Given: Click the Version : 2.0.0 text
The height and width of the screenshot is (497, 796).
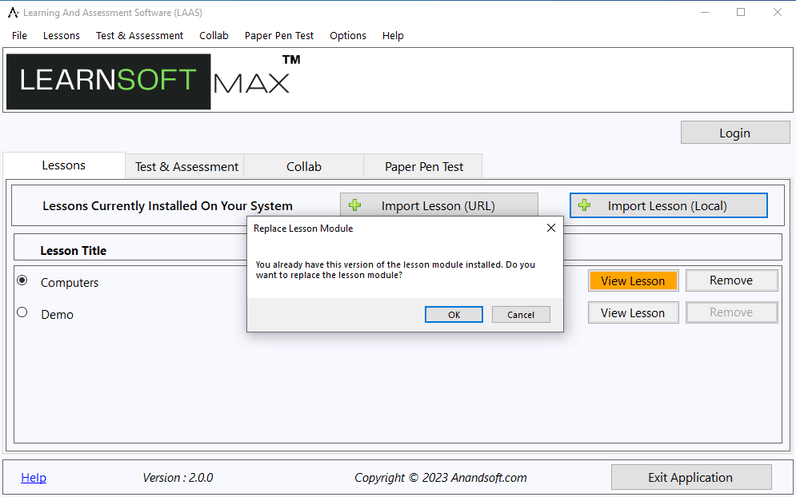Looking at the screenshot, I should tap(178, 478).
